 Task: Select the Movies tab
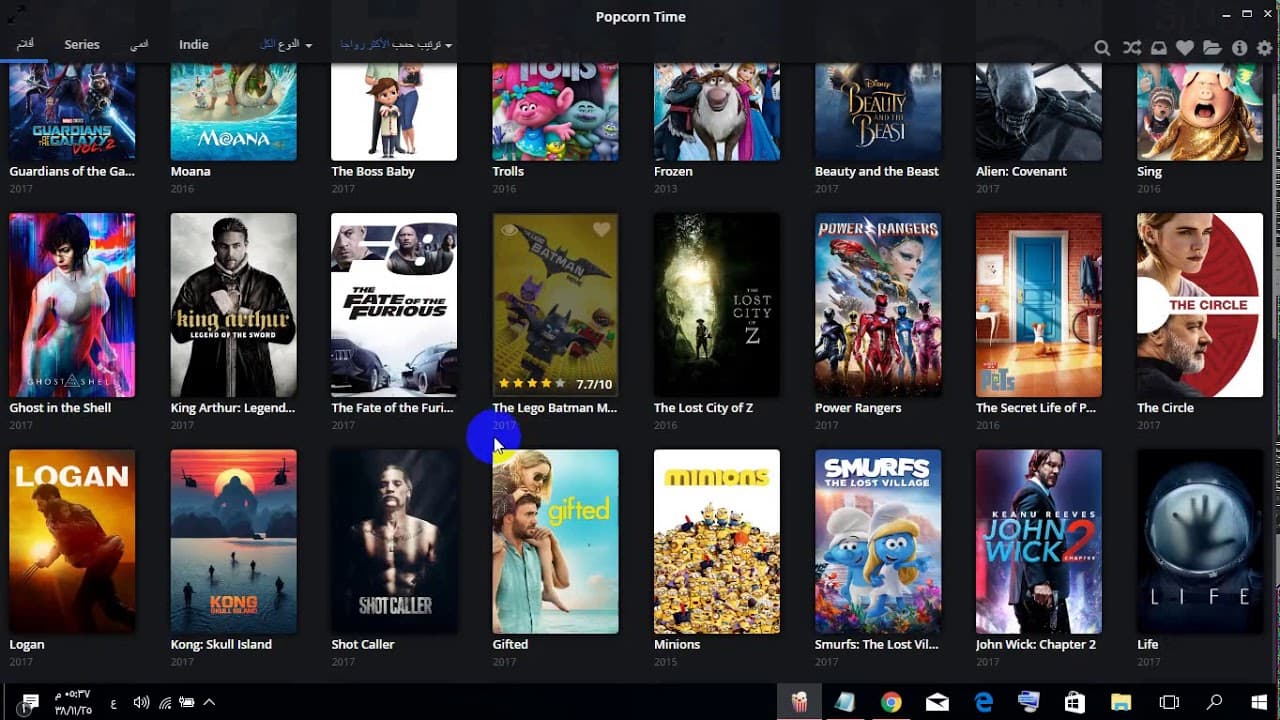click(25, 45)
